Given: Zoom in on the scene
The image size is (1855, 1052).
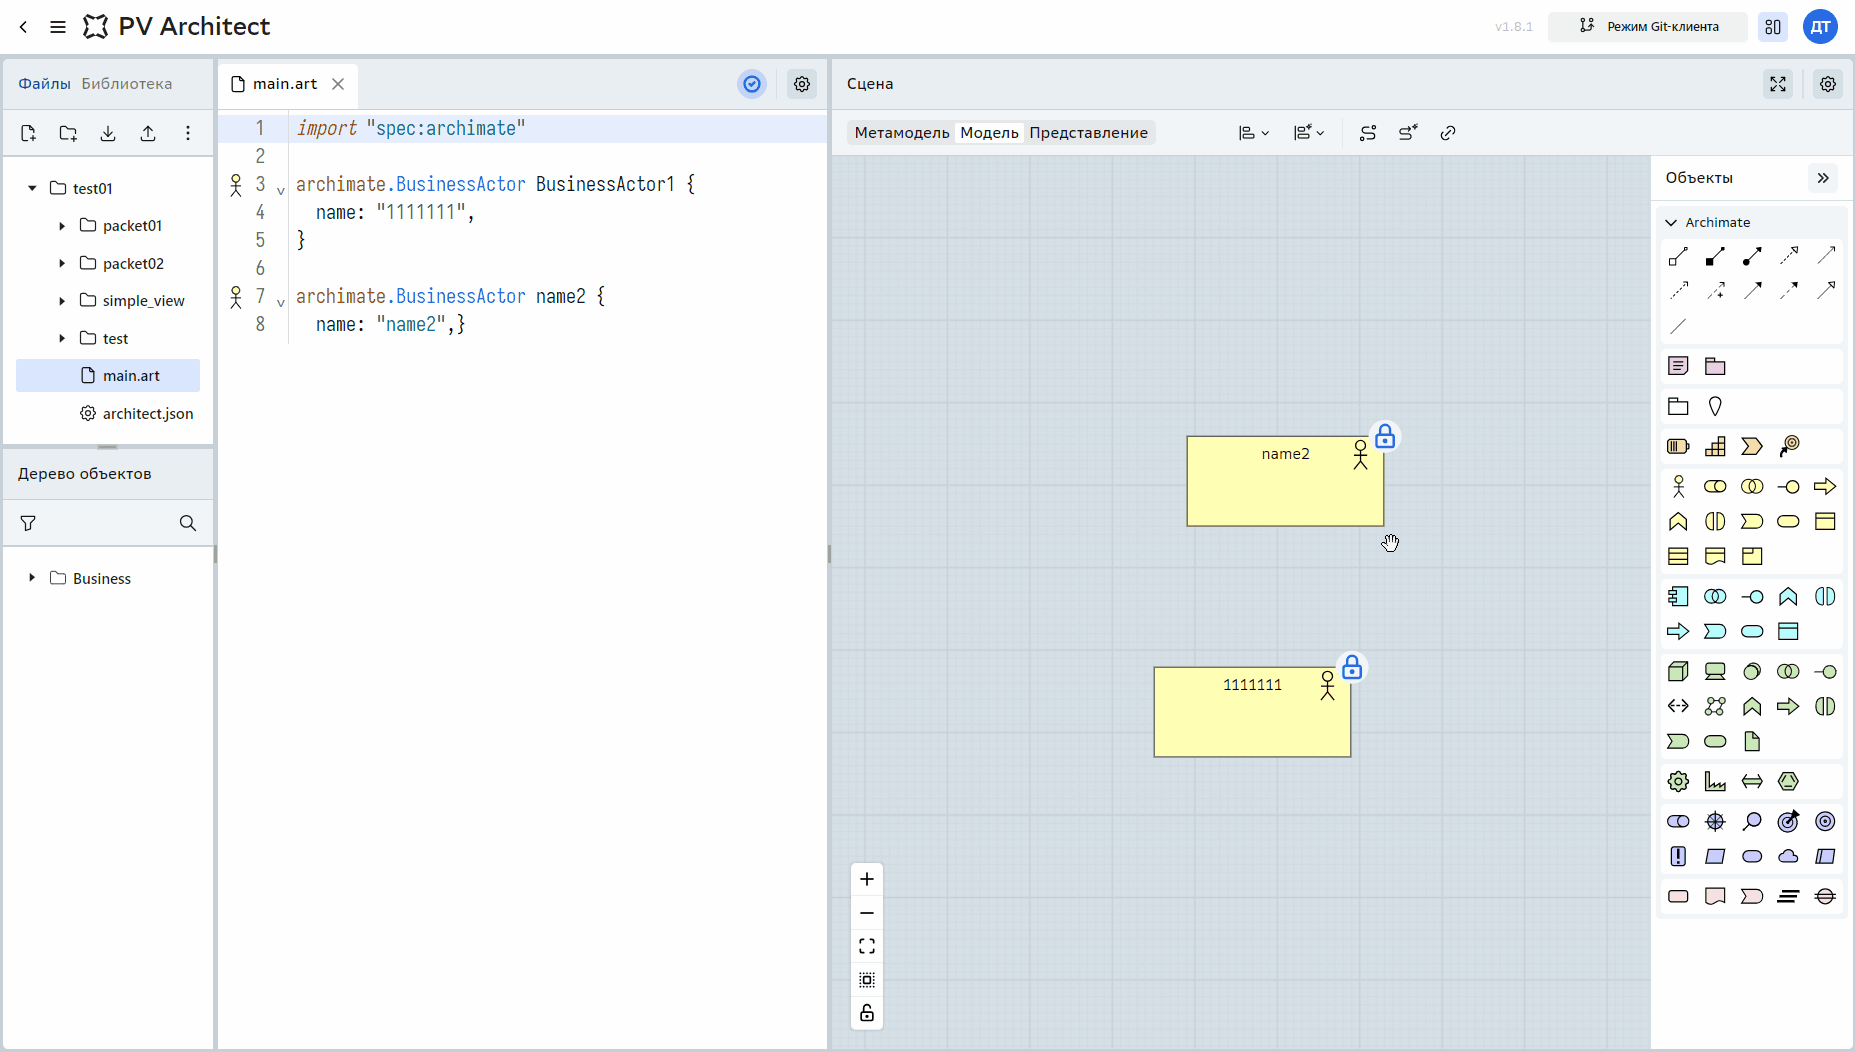Looking at the screenshot, I should pos(867,879).
